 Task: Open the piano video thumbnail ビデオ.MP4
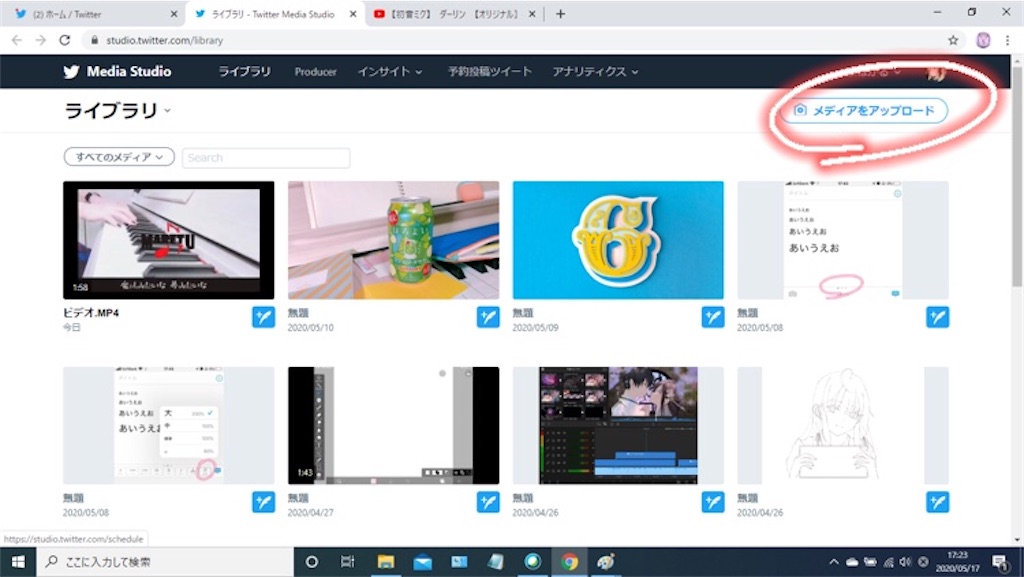tap(168, 240)
